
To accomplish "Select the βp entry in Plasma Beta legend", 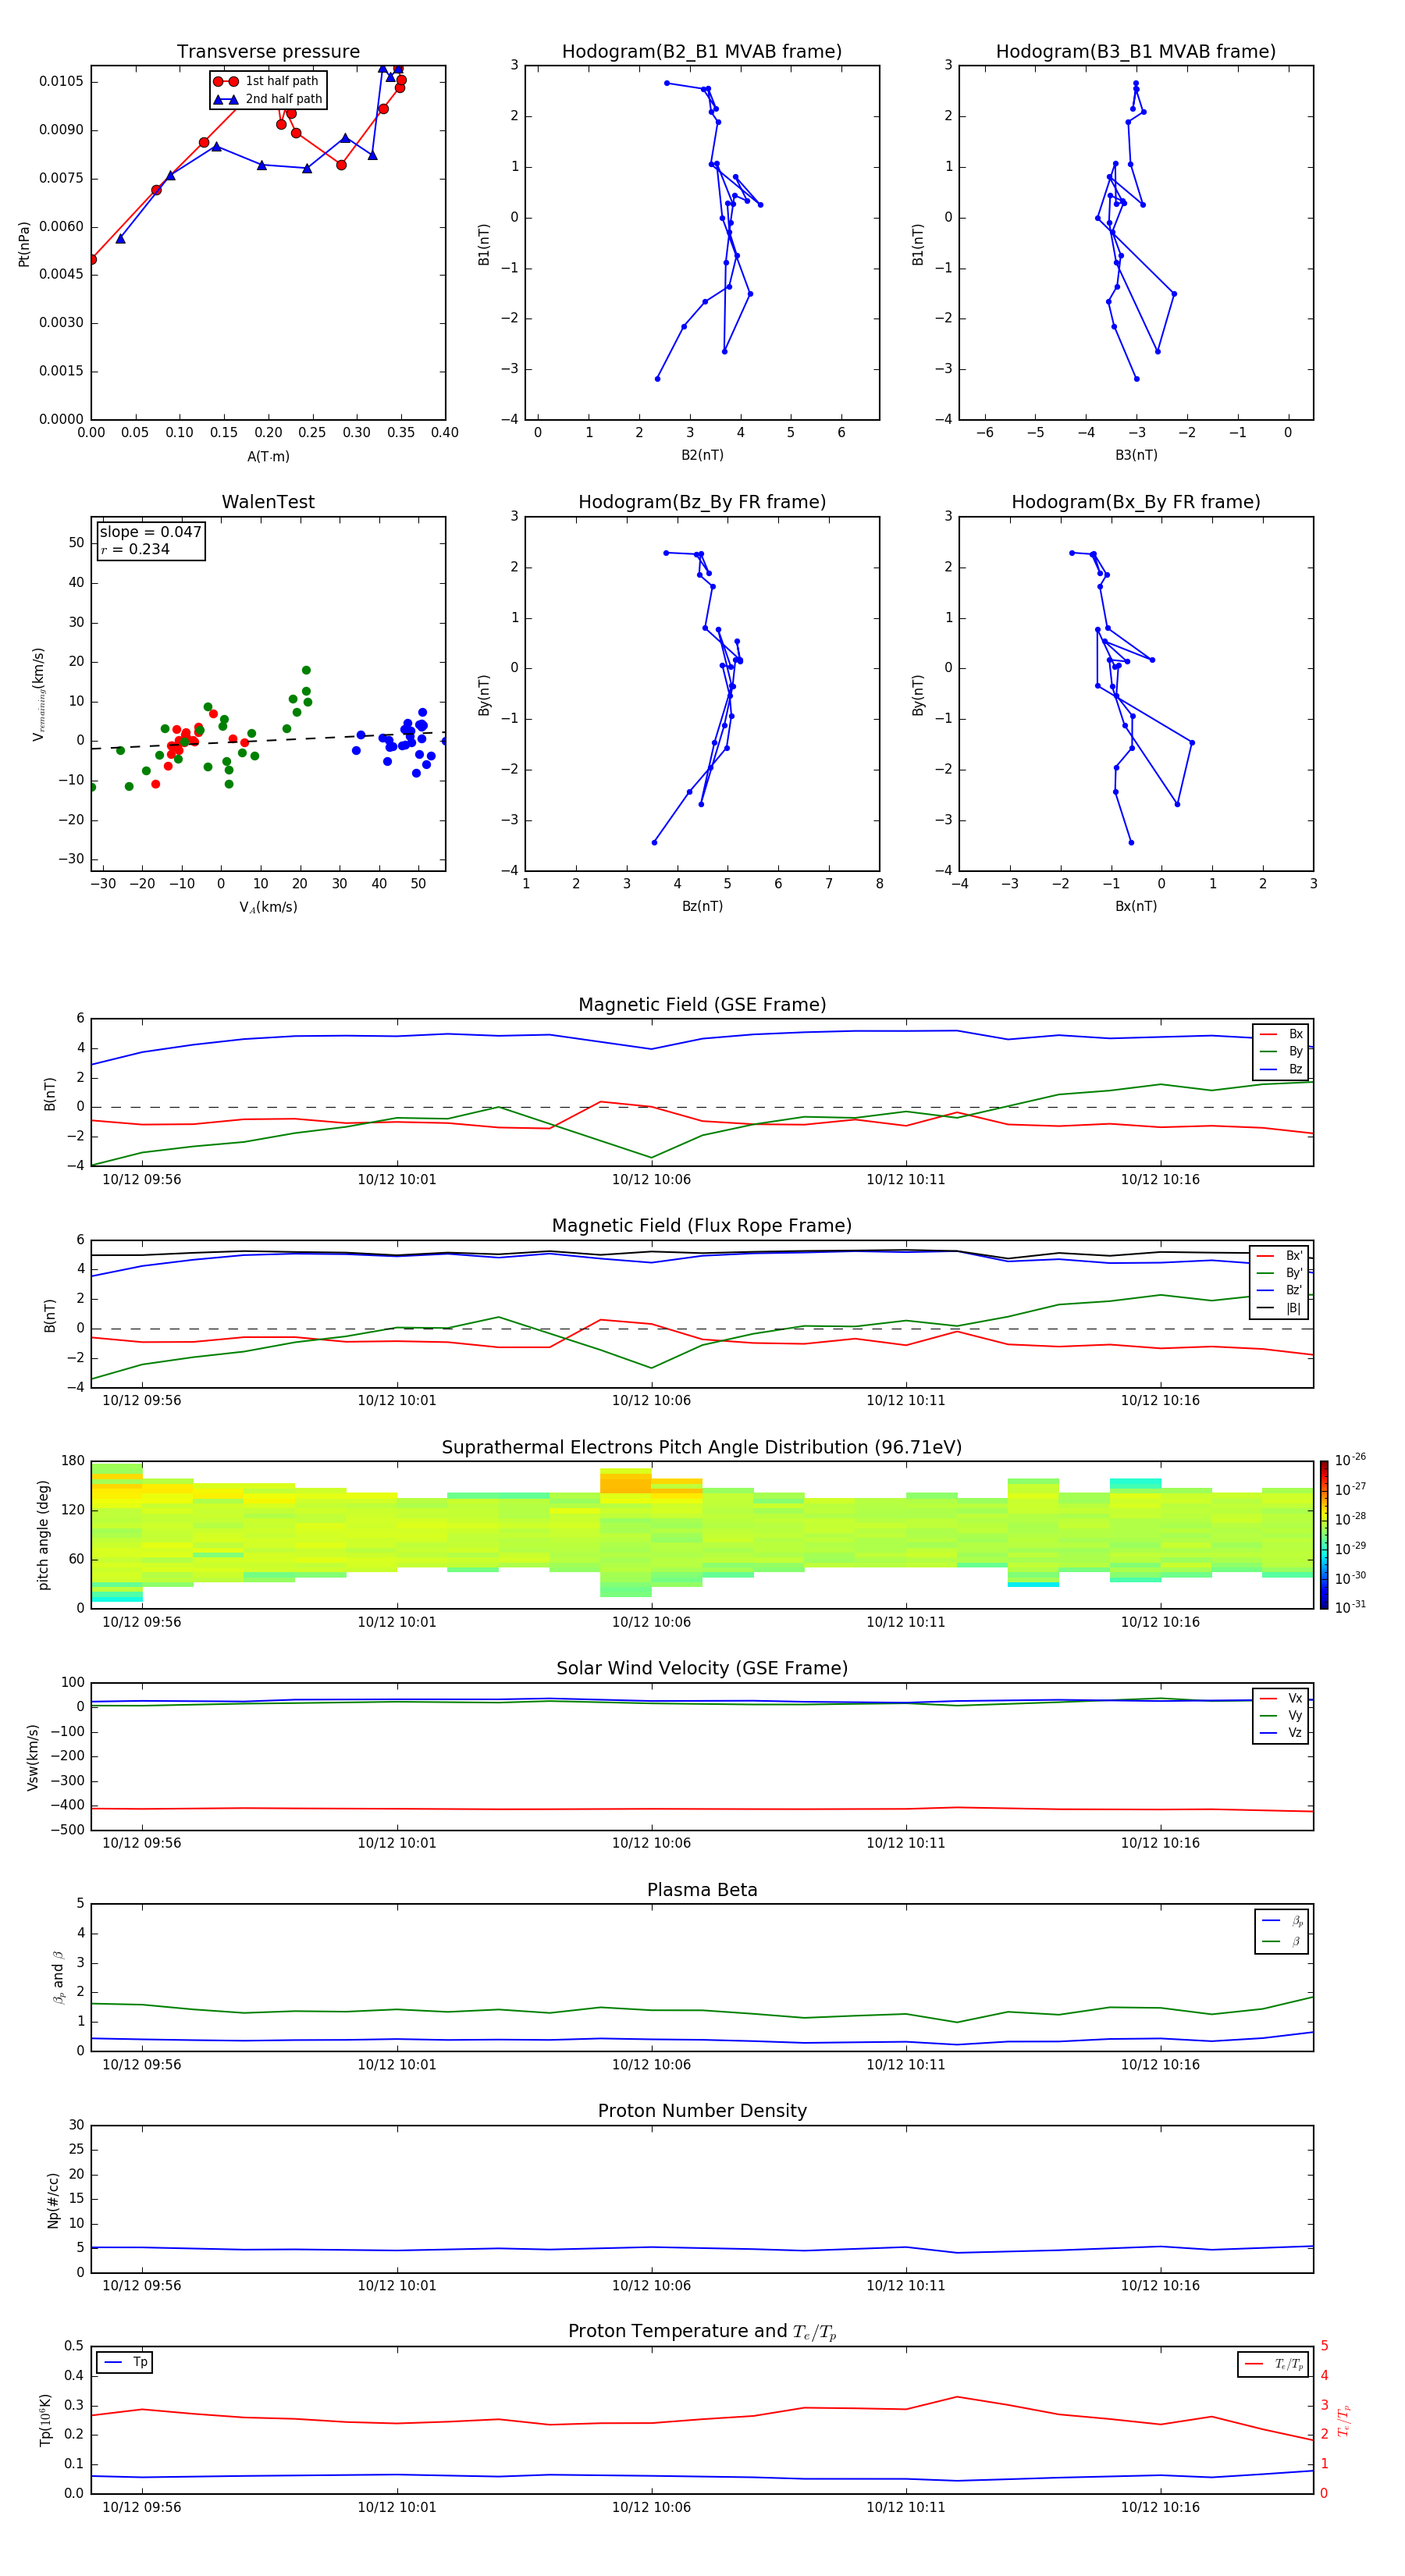I will (x=1282, y=1921).
